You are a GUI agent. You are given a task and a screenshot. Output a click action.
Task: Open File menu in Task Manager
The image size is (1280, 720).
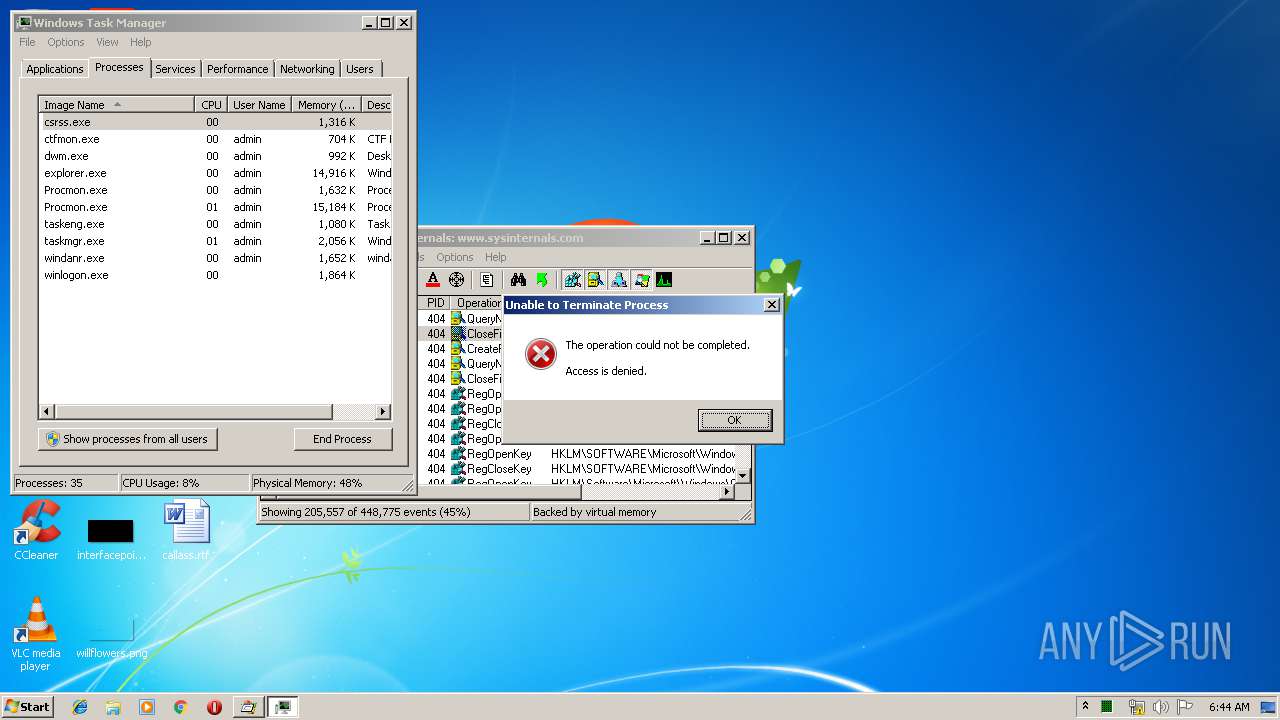click(27, 42)
